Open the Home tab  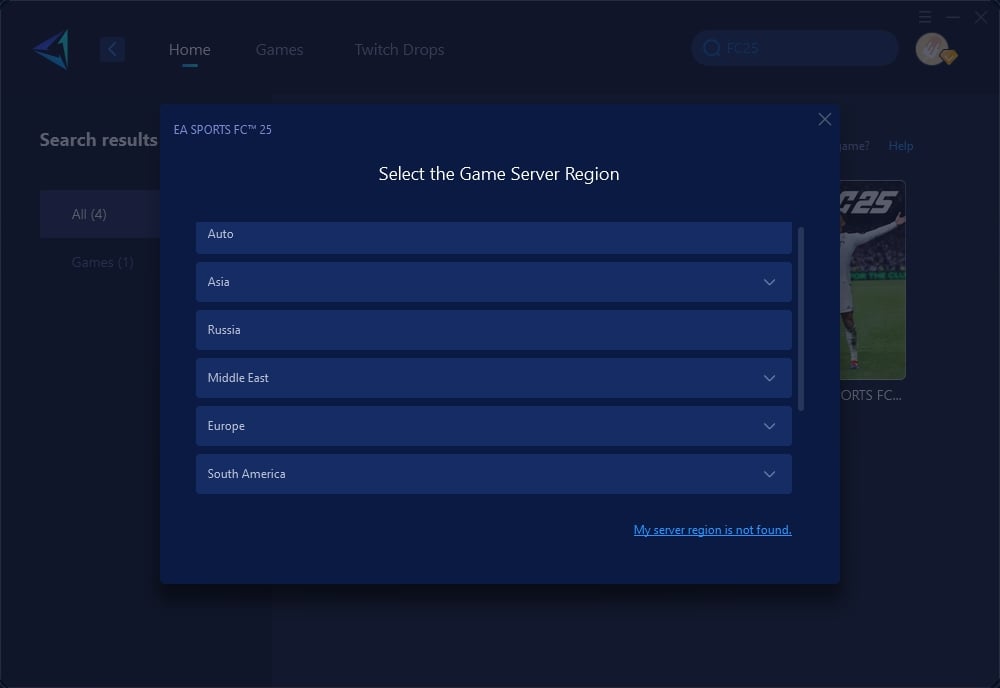pyautogui.click(x=189, y=50)
